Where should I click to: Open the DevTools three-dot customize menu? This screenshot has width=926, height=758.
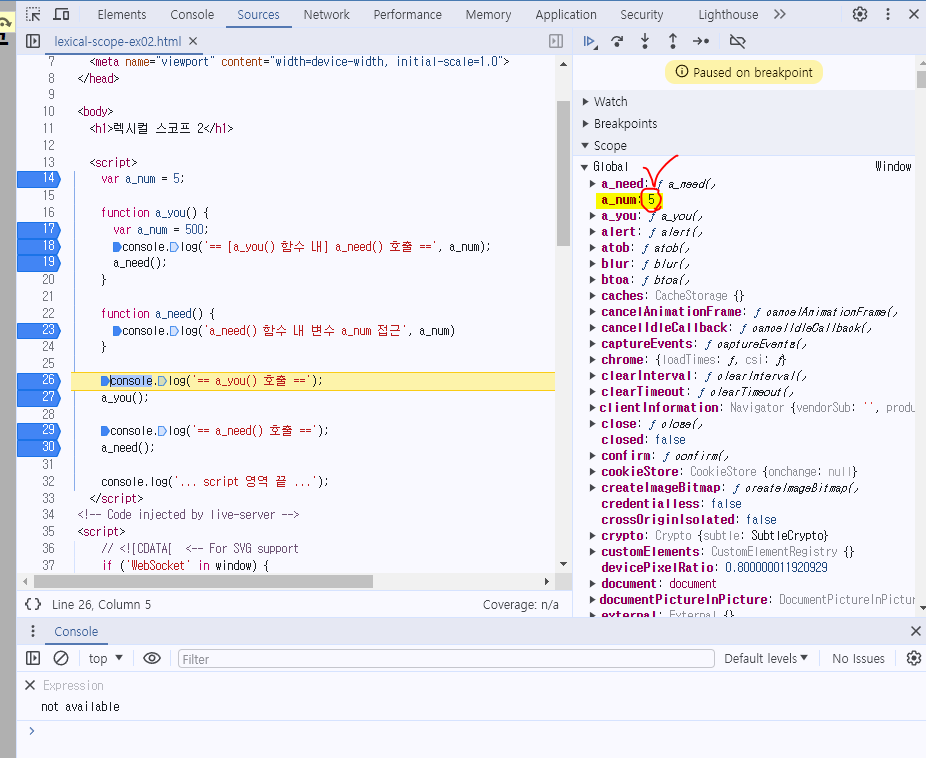coord(888,14)
